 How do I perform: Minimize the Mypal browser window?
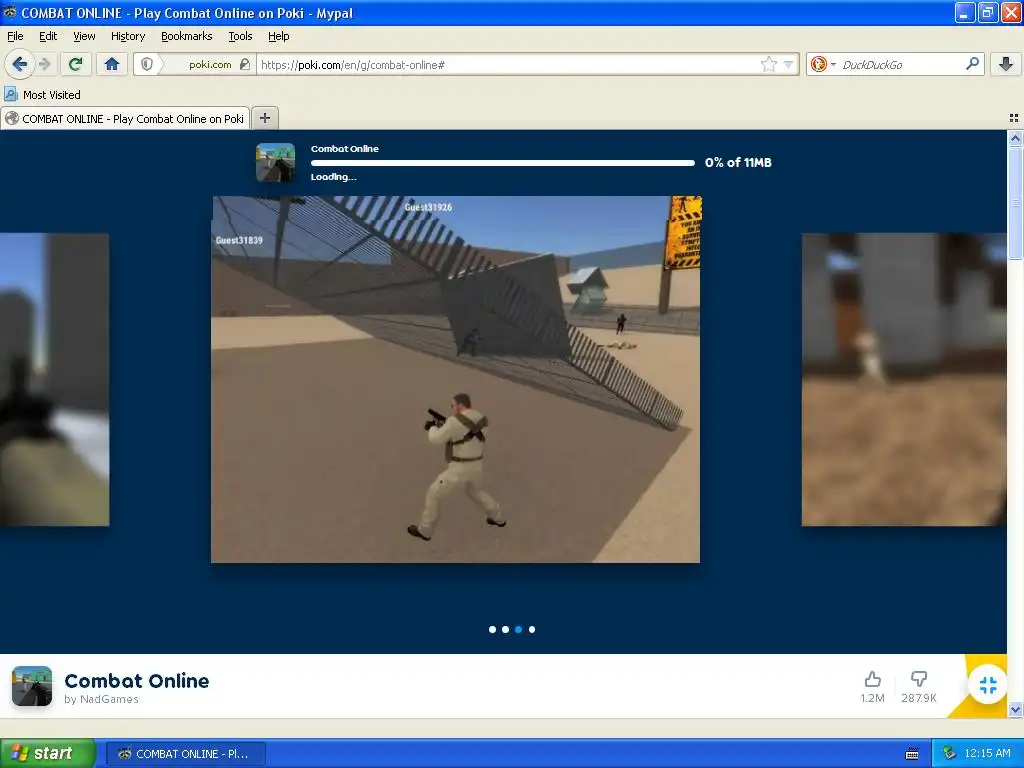point(965,12)
